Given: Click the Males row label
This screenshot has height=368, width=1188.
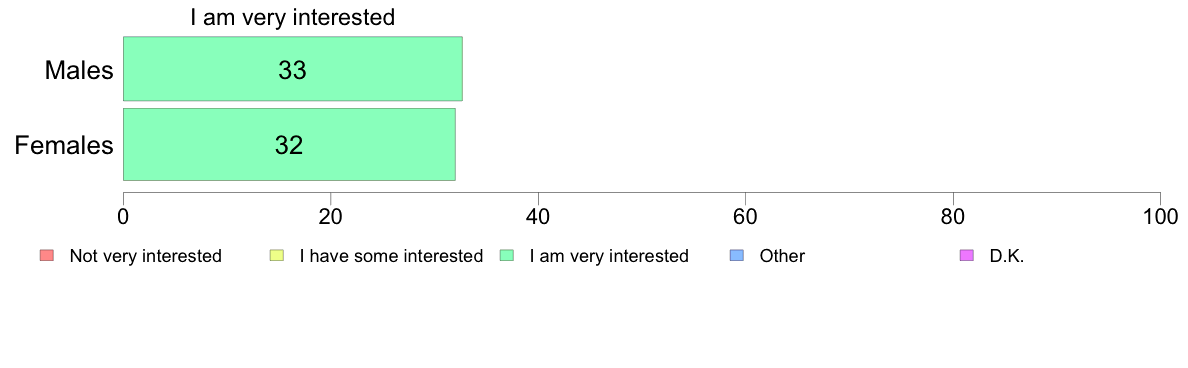Looking at the screenshot, I should [79, 70].
